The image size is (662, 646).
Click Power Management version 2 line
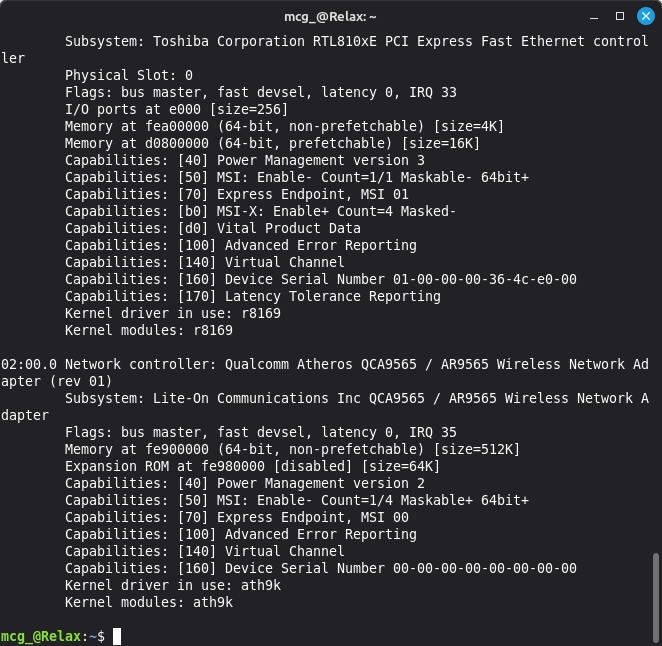pos(245,483)
